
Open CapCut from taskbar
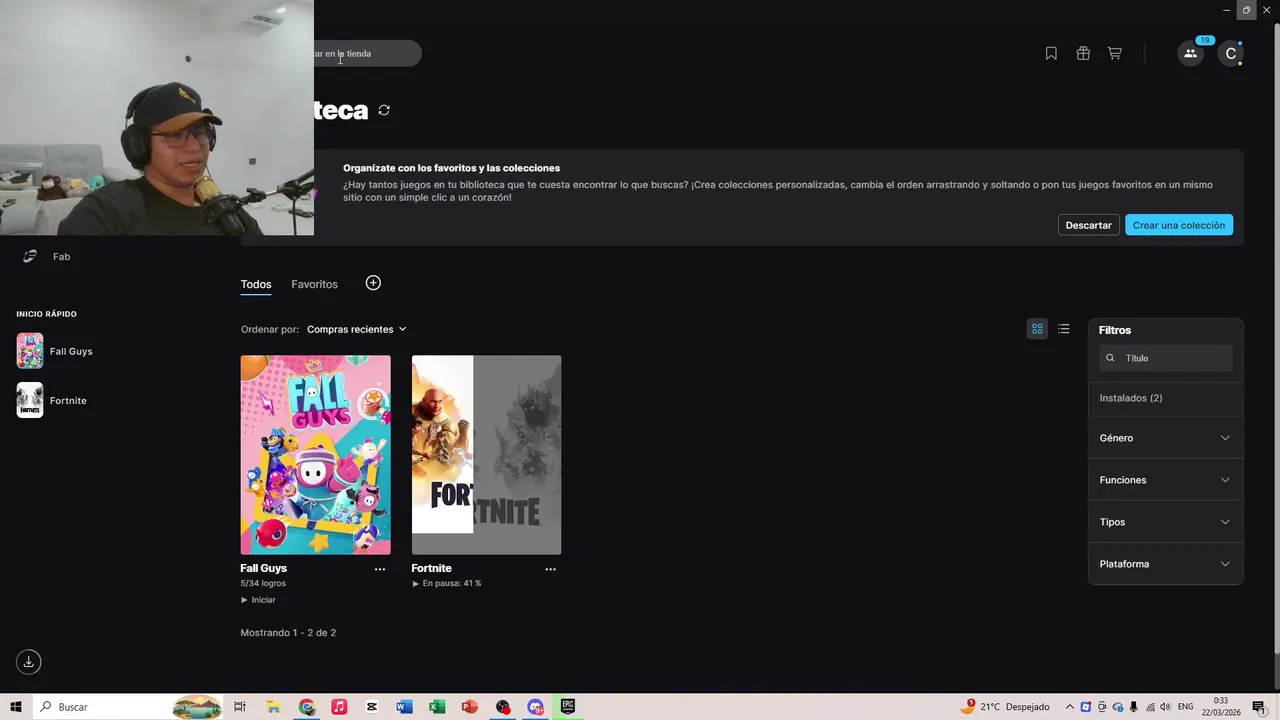coord(372,707)
